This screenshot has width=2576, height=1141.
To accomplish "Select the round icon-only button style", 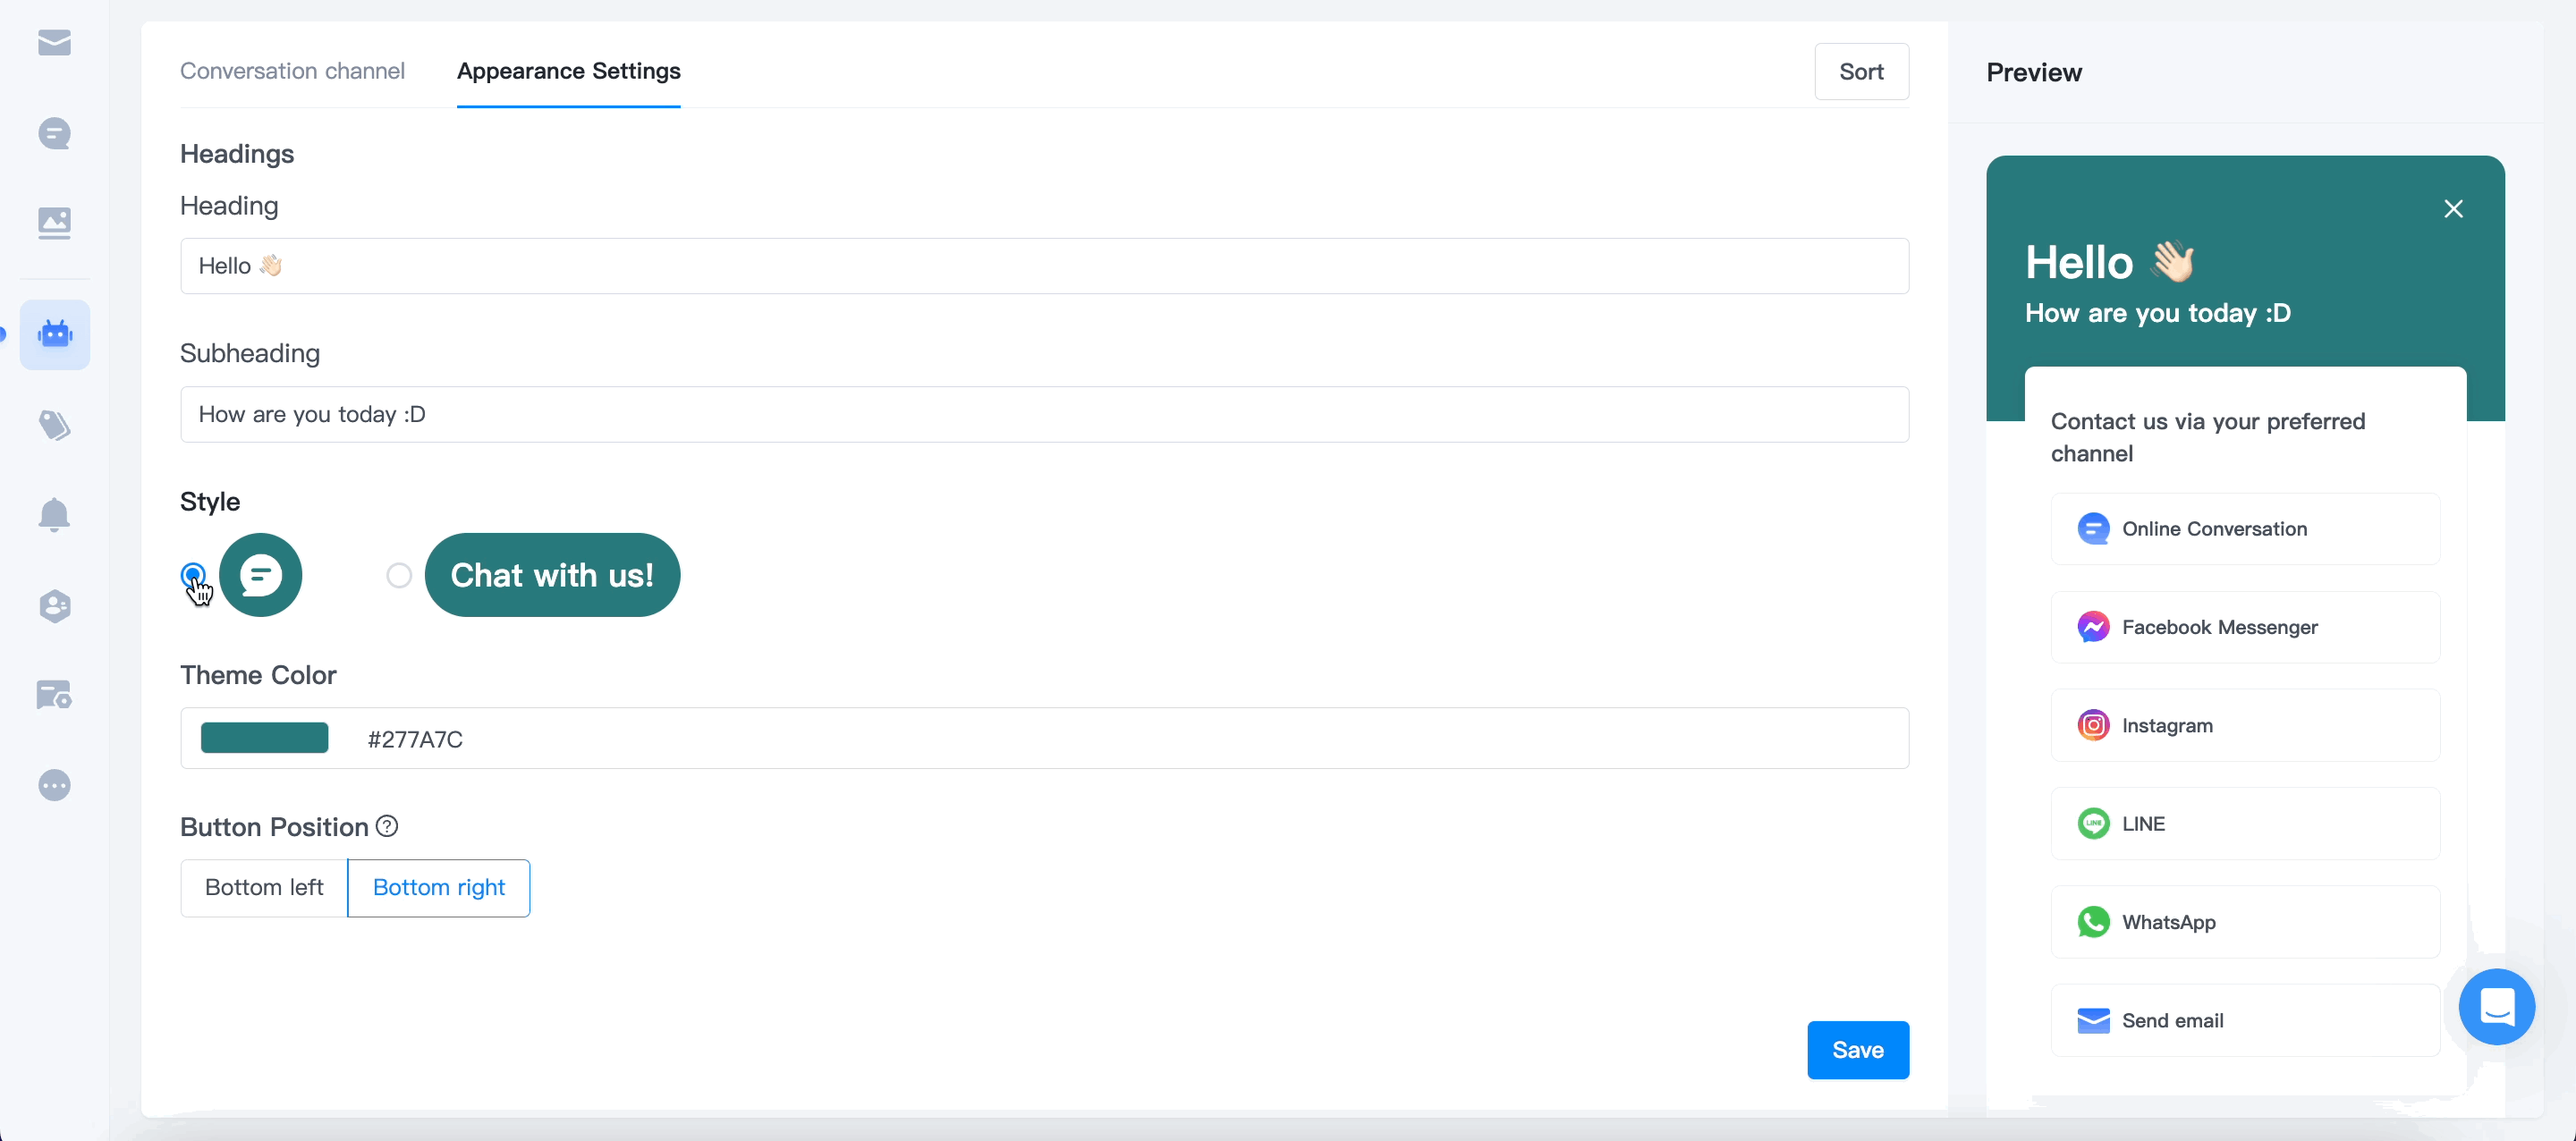I will pos(193,575).
